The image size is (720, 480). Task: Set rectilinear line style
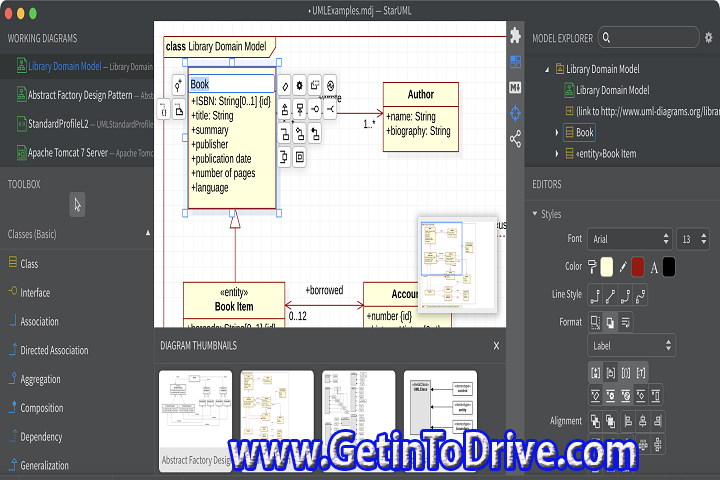pyautogui.click(x=595, y=296)
